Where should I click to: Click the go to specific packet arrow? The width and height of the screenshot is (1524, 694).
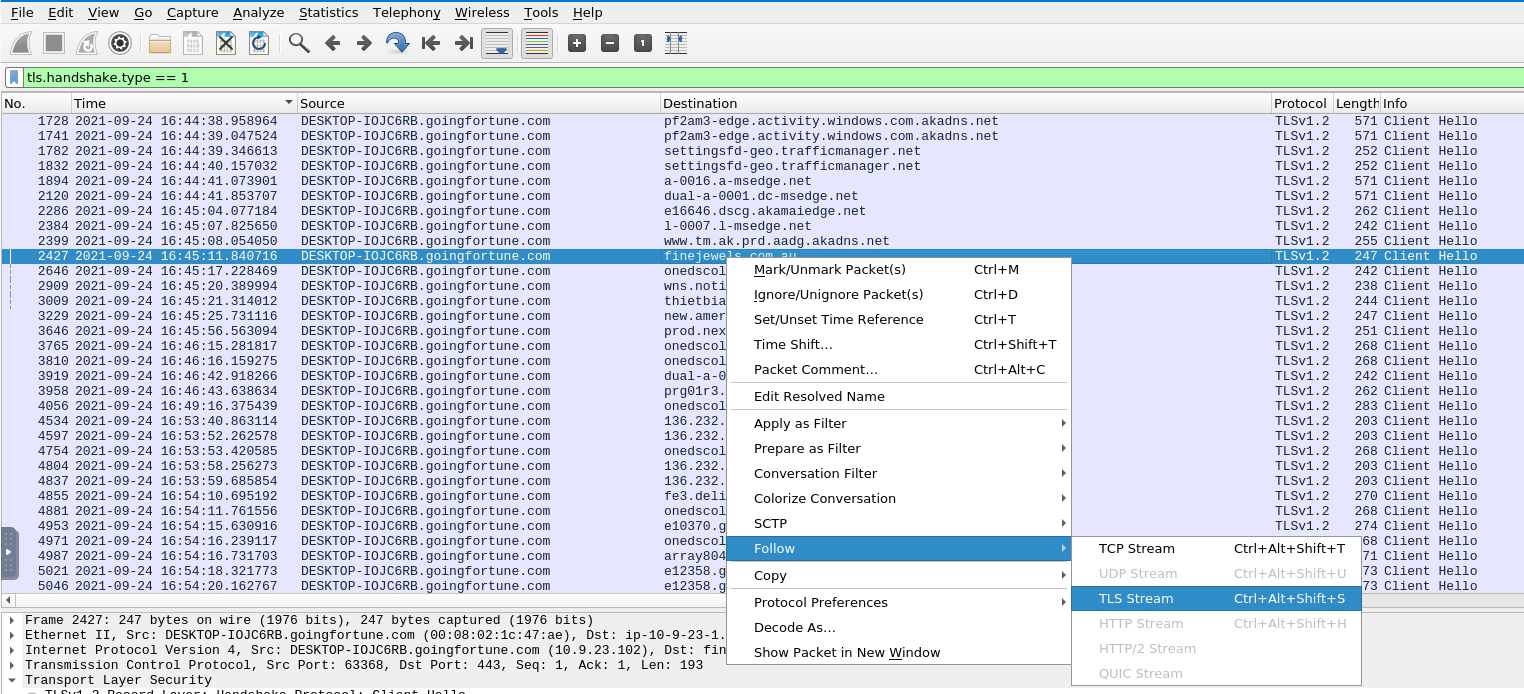point(397,43)
